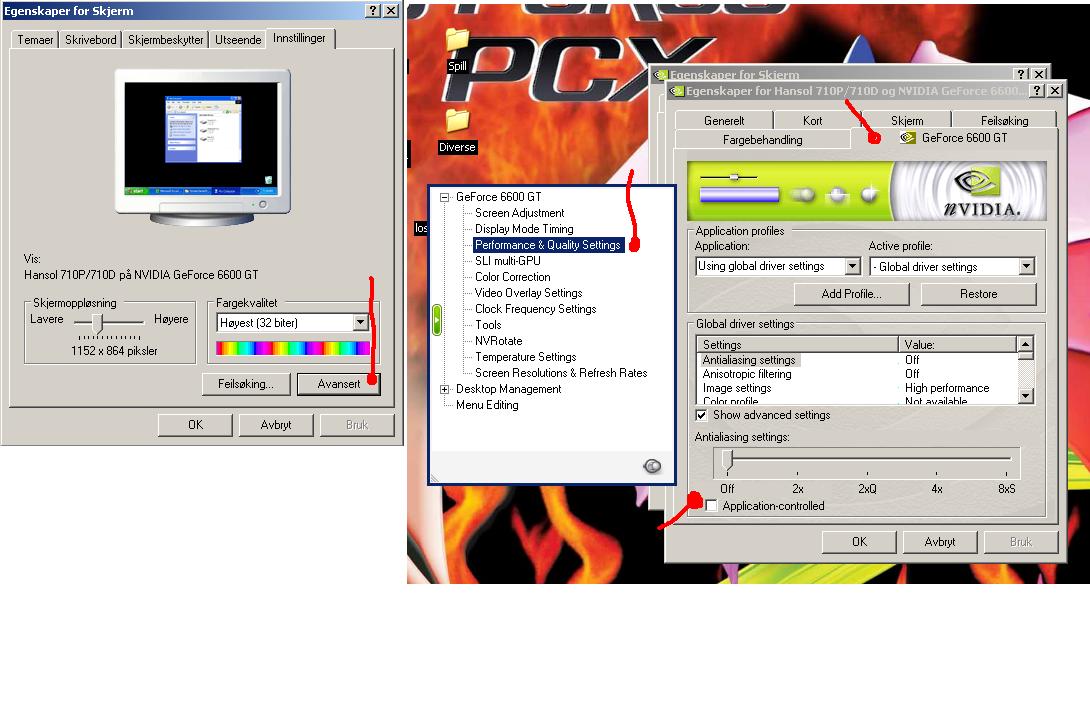1090x718 pixels.
Task: Click the help button in the Hansol 710P/710D properties title bar
Action: (1036, 90)
